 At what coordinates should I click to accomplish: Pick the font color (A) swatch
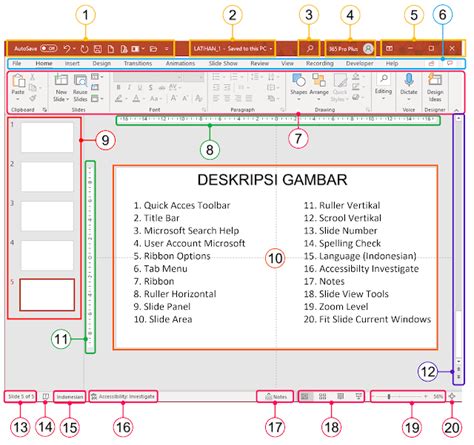pos(136,98)
